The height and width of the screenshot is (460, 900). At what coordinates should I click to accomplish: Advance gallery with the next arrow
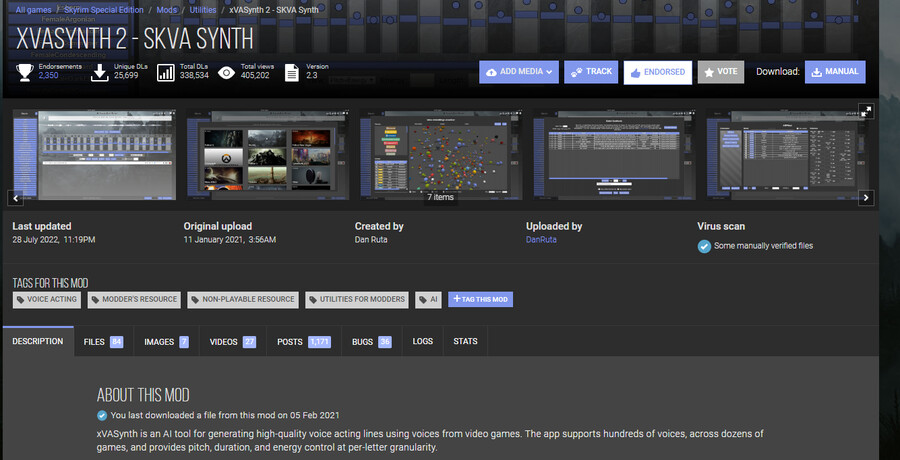(x=866, y=197)
